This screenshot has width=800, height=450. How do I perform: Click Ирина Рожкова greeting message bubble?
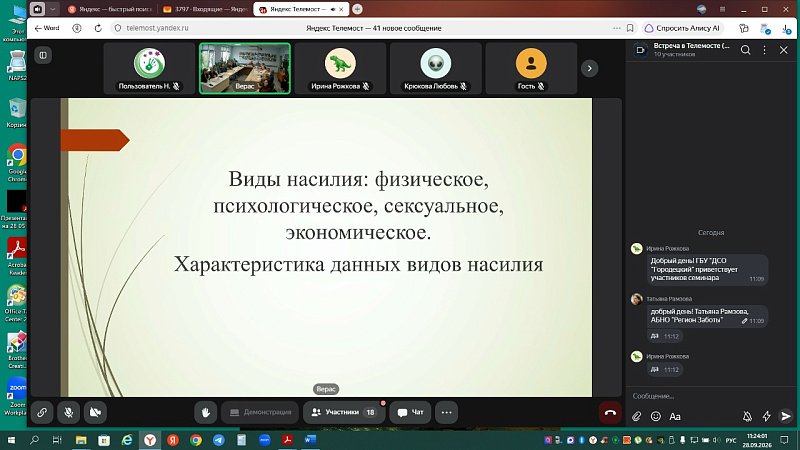(x=707, y=269)
